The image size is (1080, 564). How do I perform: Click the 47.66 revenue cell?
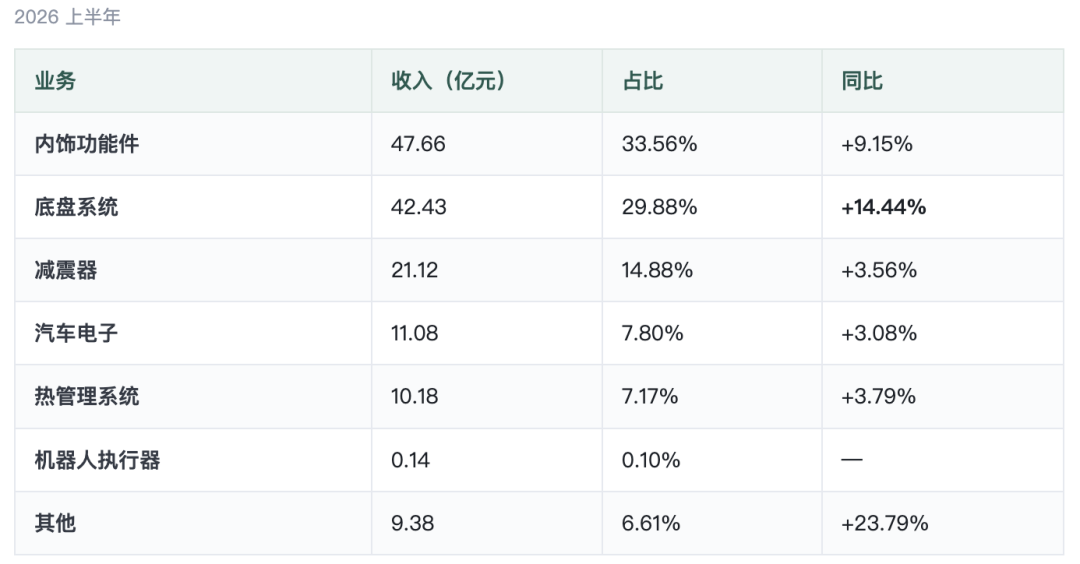[418, 144]
